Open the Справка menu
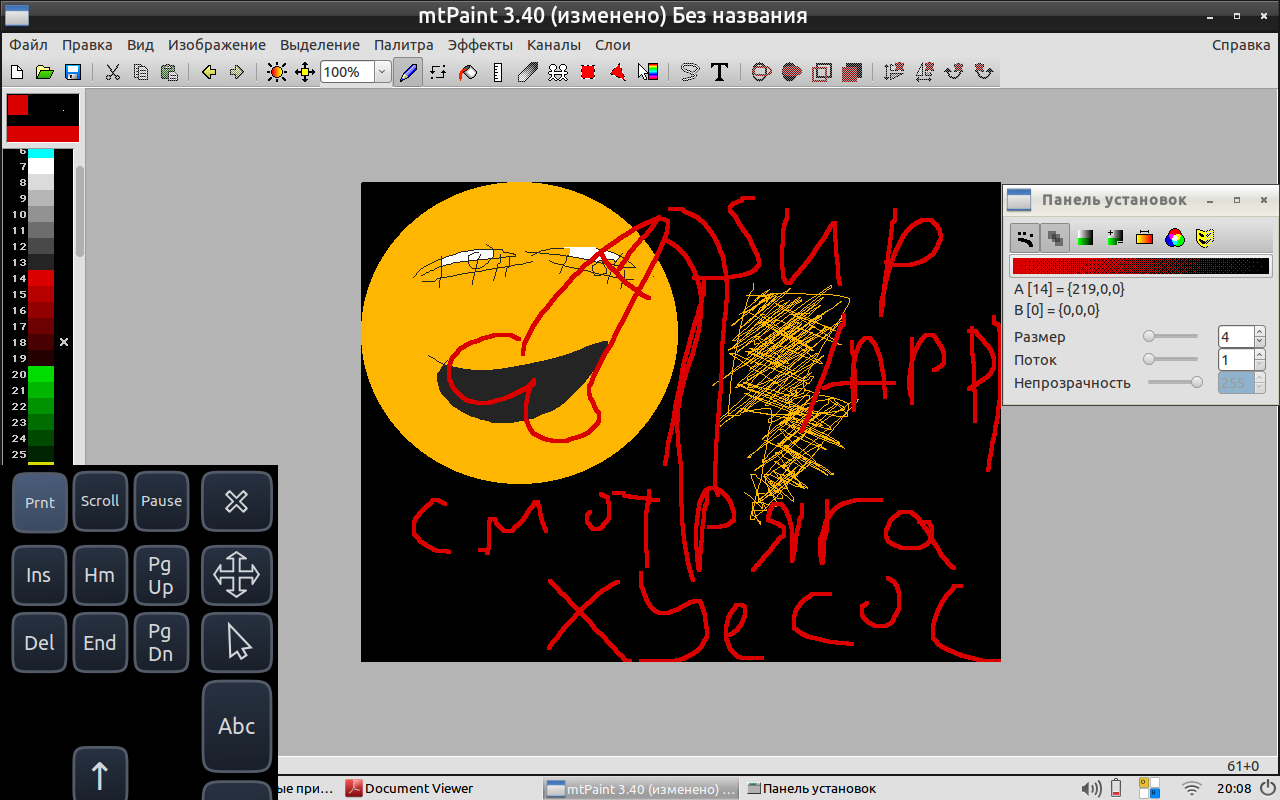Viewport: 1280px width, 800px height. tap(1241, 45)
